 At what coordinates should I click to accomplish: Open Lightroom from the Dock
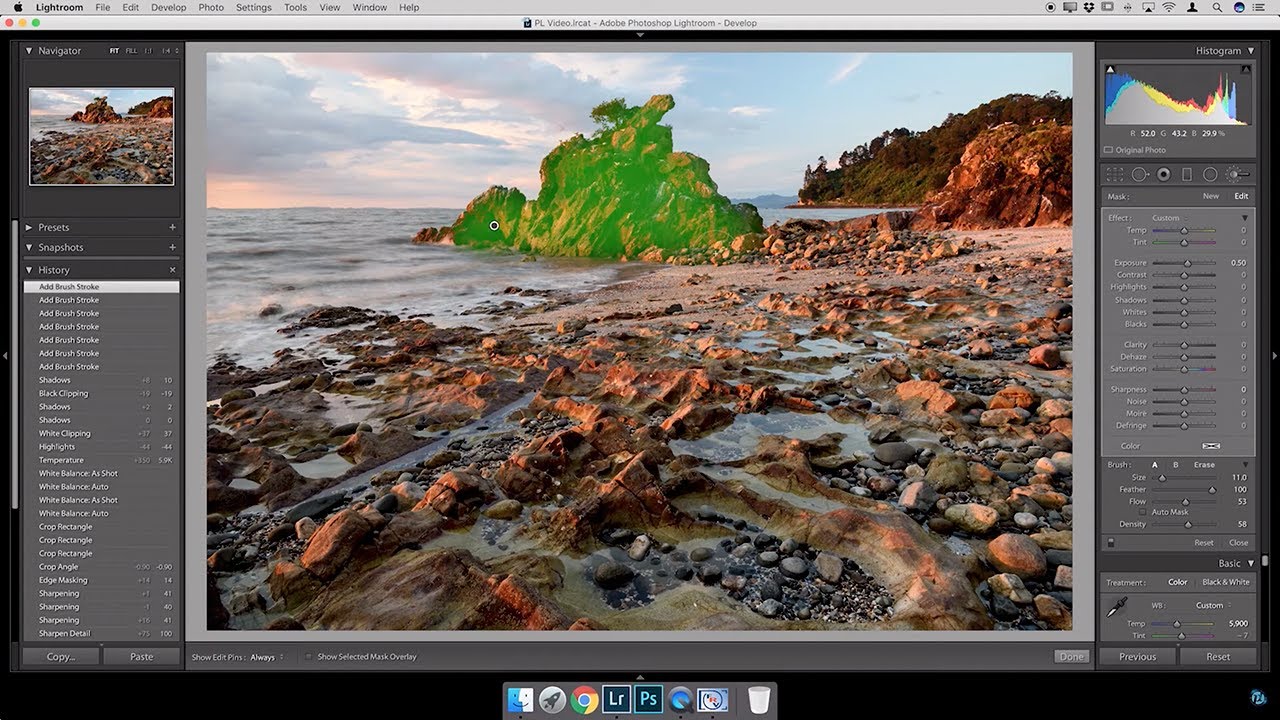pyautogui.click(x=616, y=699)
